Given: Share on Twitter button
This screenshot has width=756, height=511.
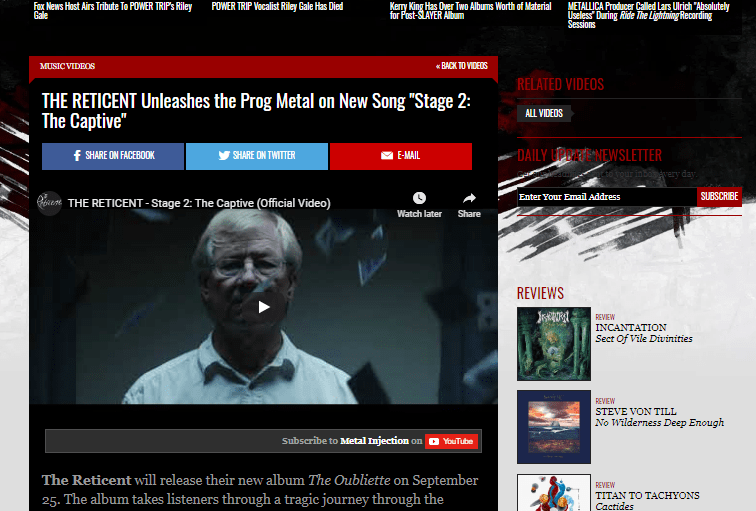Looking at the screenshot, I should [257, 156].
